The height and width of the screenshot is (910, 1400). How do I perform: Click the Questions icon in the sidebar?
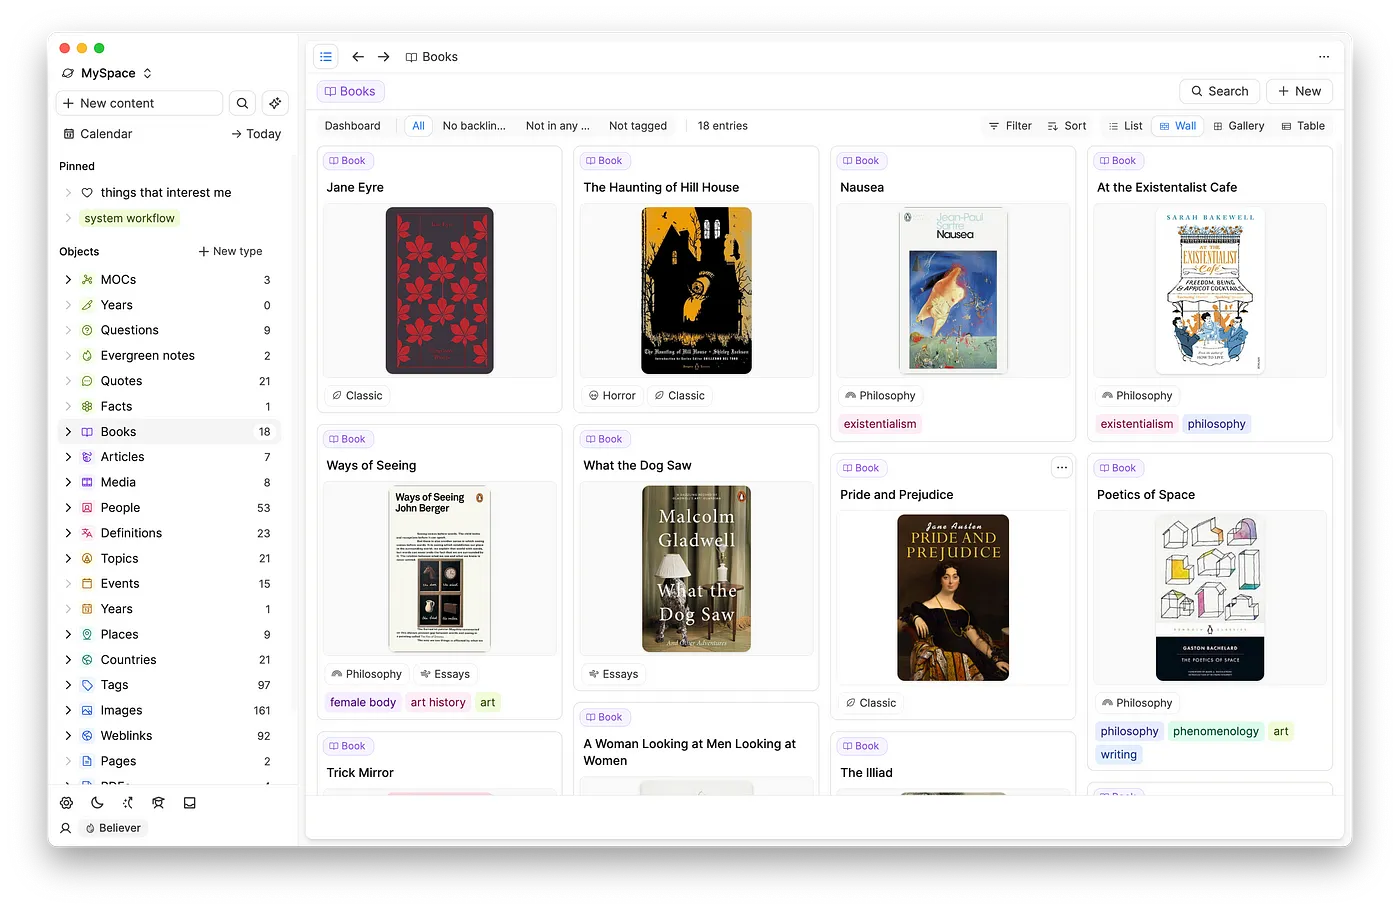tap(87, 330)
